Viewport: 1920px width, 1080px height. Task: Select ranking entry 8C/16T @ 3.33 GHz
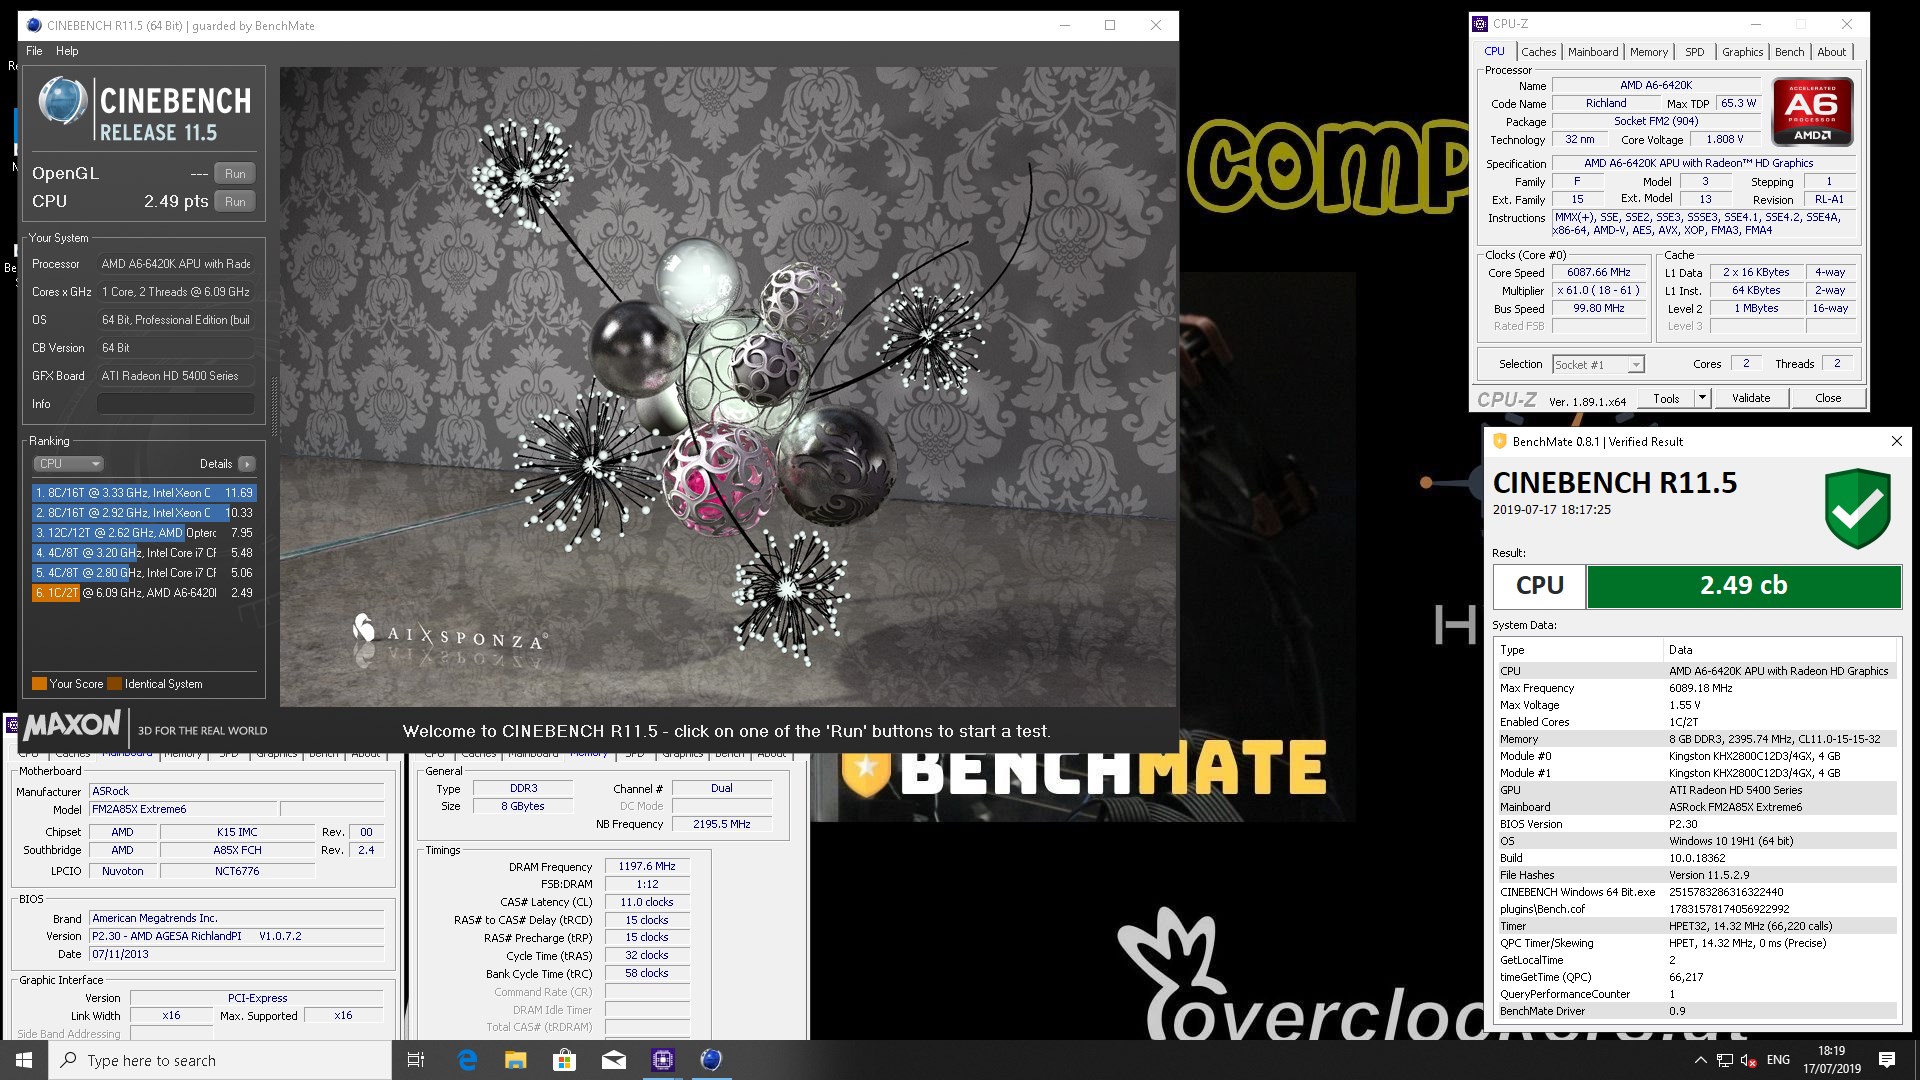click(144, 493)
